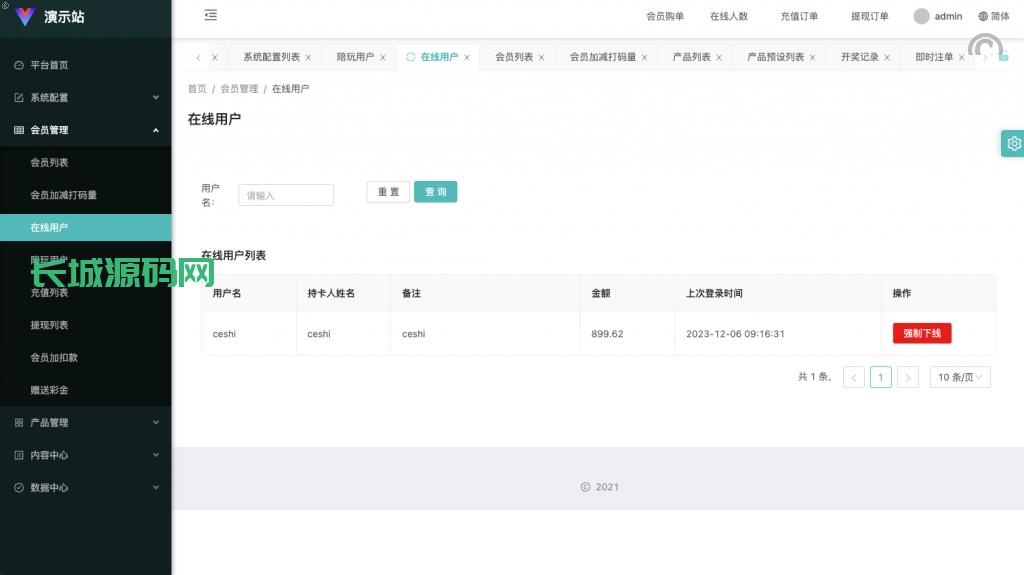Close the 产品列表 tab
1024x575 pixels.
pos(719,58)
